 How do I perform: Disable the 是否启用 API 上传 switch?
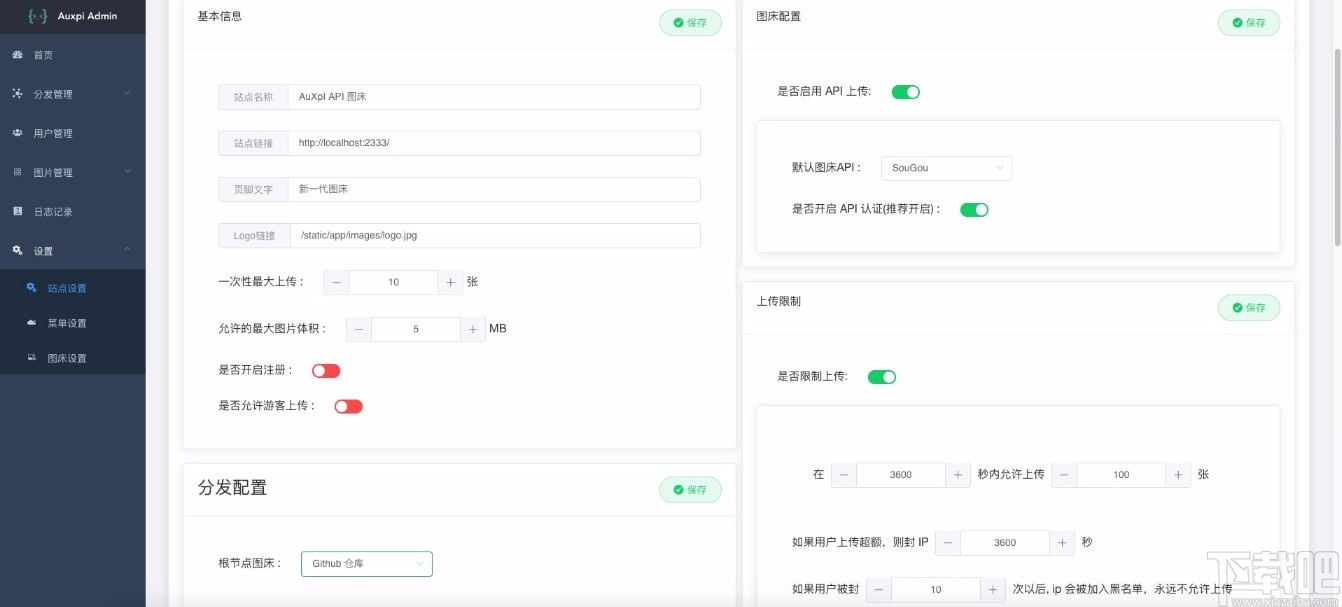point(905,91)
